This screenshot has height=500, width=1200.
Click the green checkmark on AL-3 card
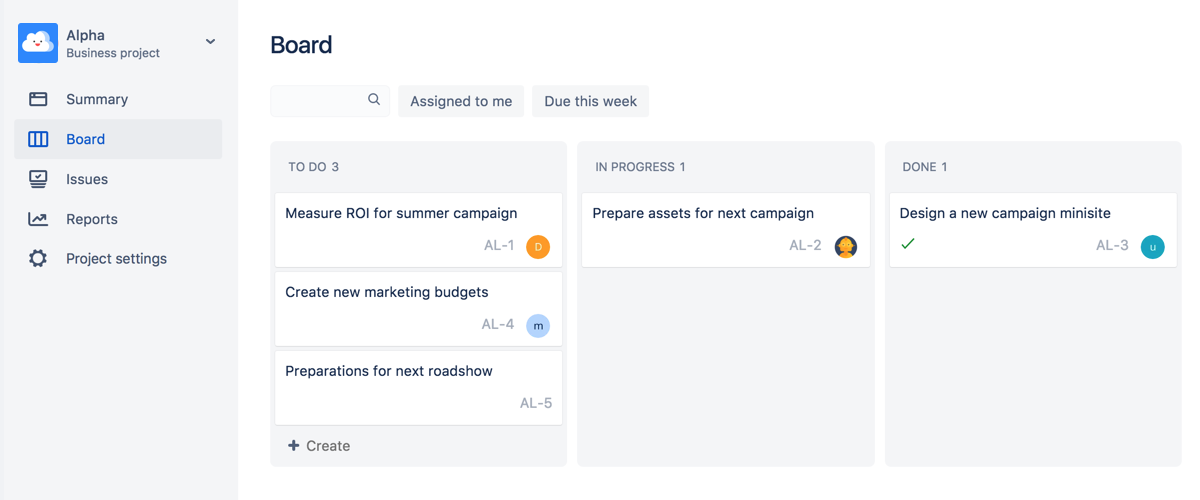pyautogui.click(x=908, y=244)
